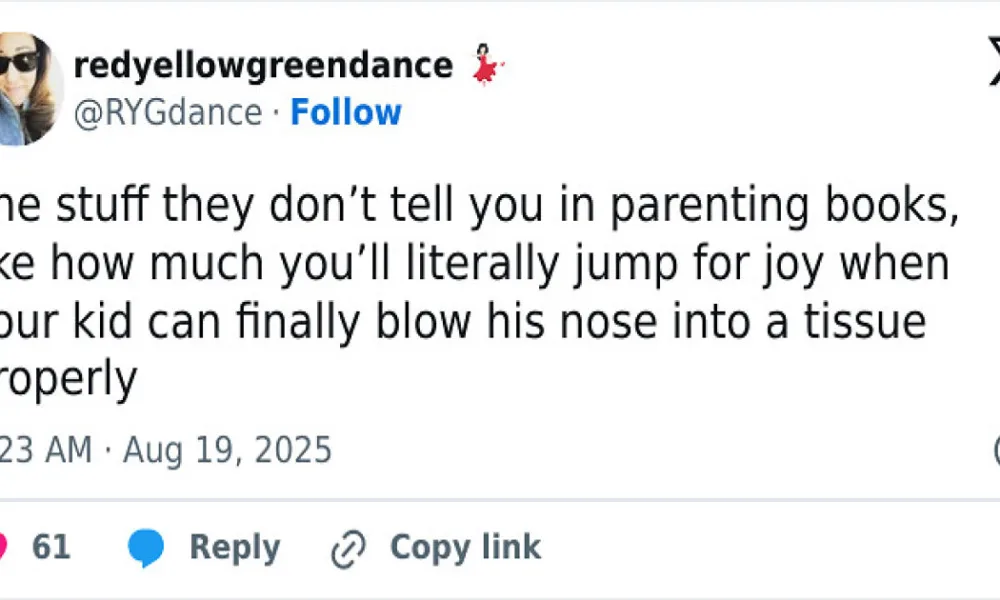Click the blue reply speech bubble icon
The width and height of the screenshot is (1000, 600).
[x=147, y=548]
